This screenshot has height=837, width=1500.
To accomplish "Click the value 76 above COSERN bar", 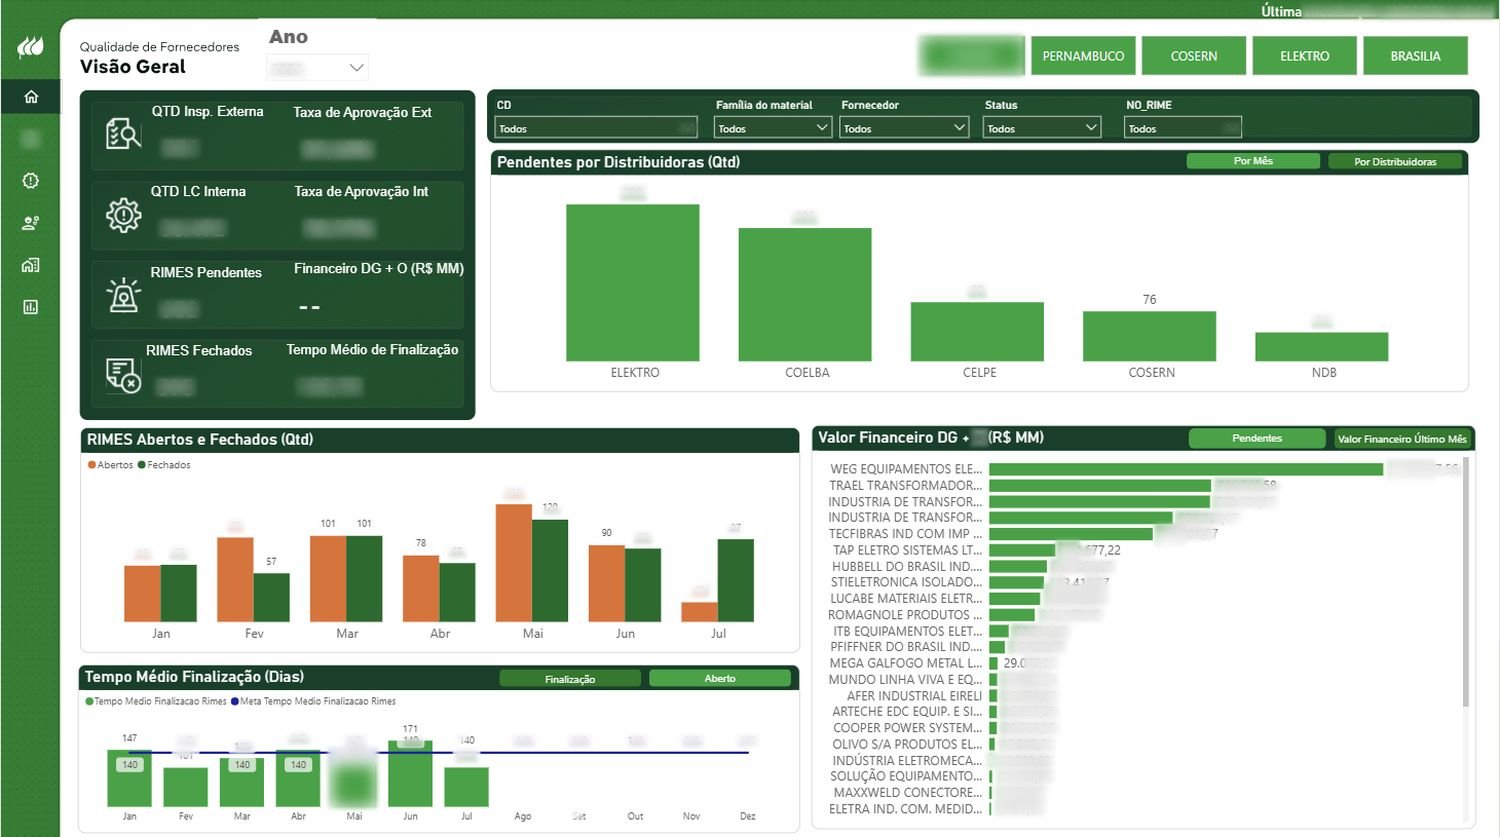I will pos(1150,300).
